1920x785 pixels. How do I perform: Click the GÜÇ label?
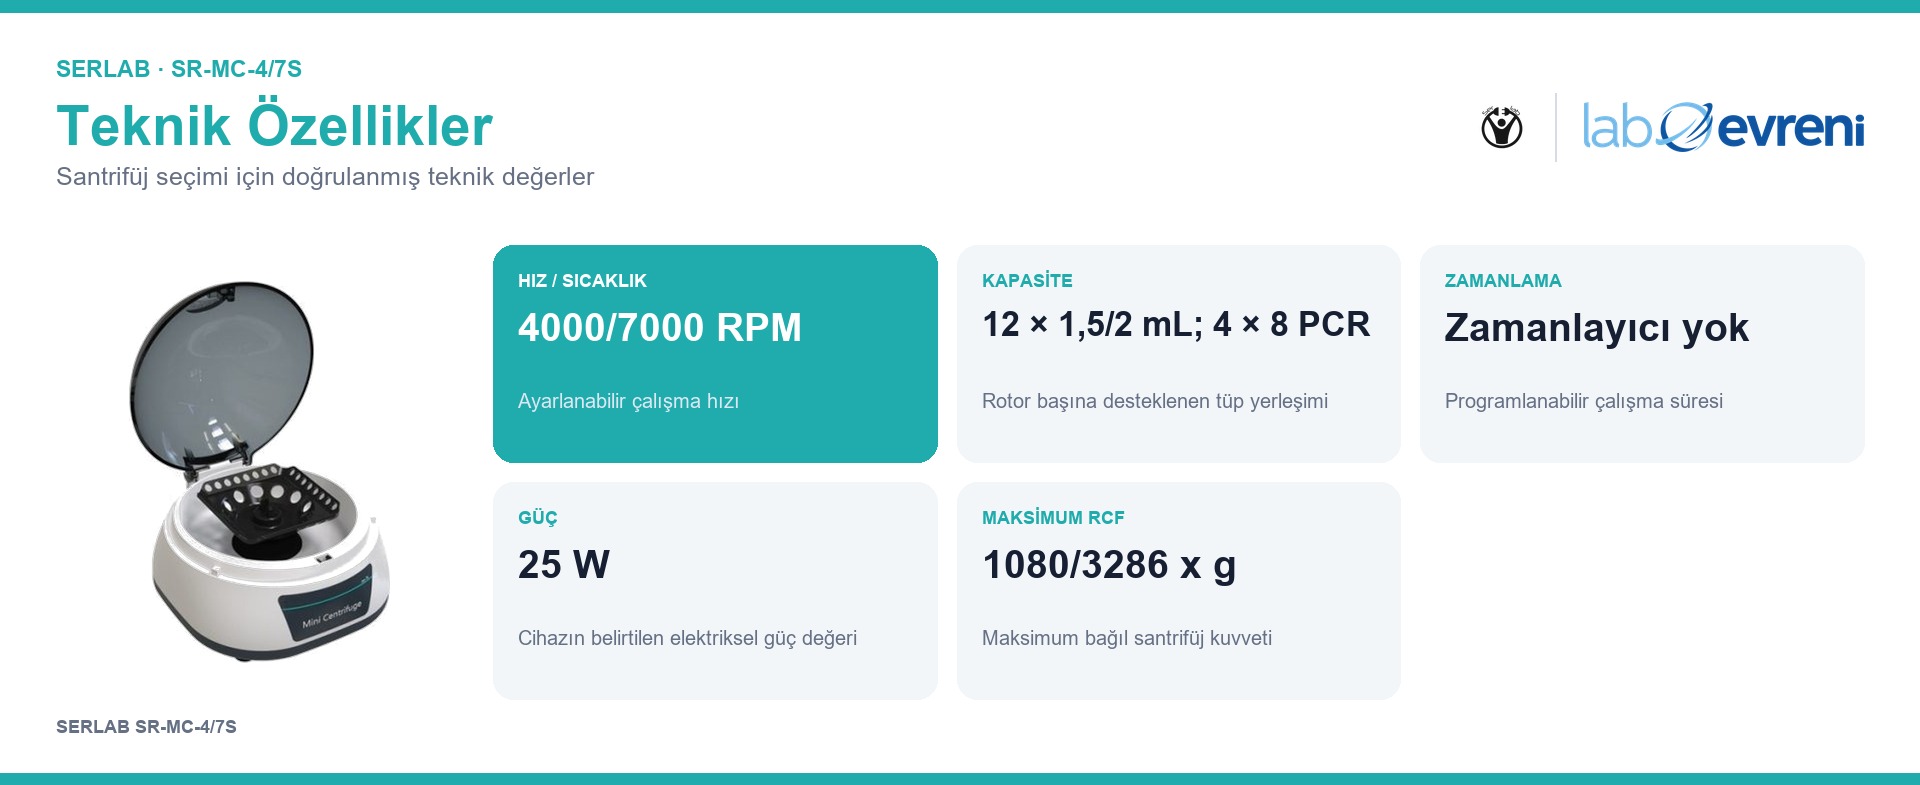(x=538, y=518)
